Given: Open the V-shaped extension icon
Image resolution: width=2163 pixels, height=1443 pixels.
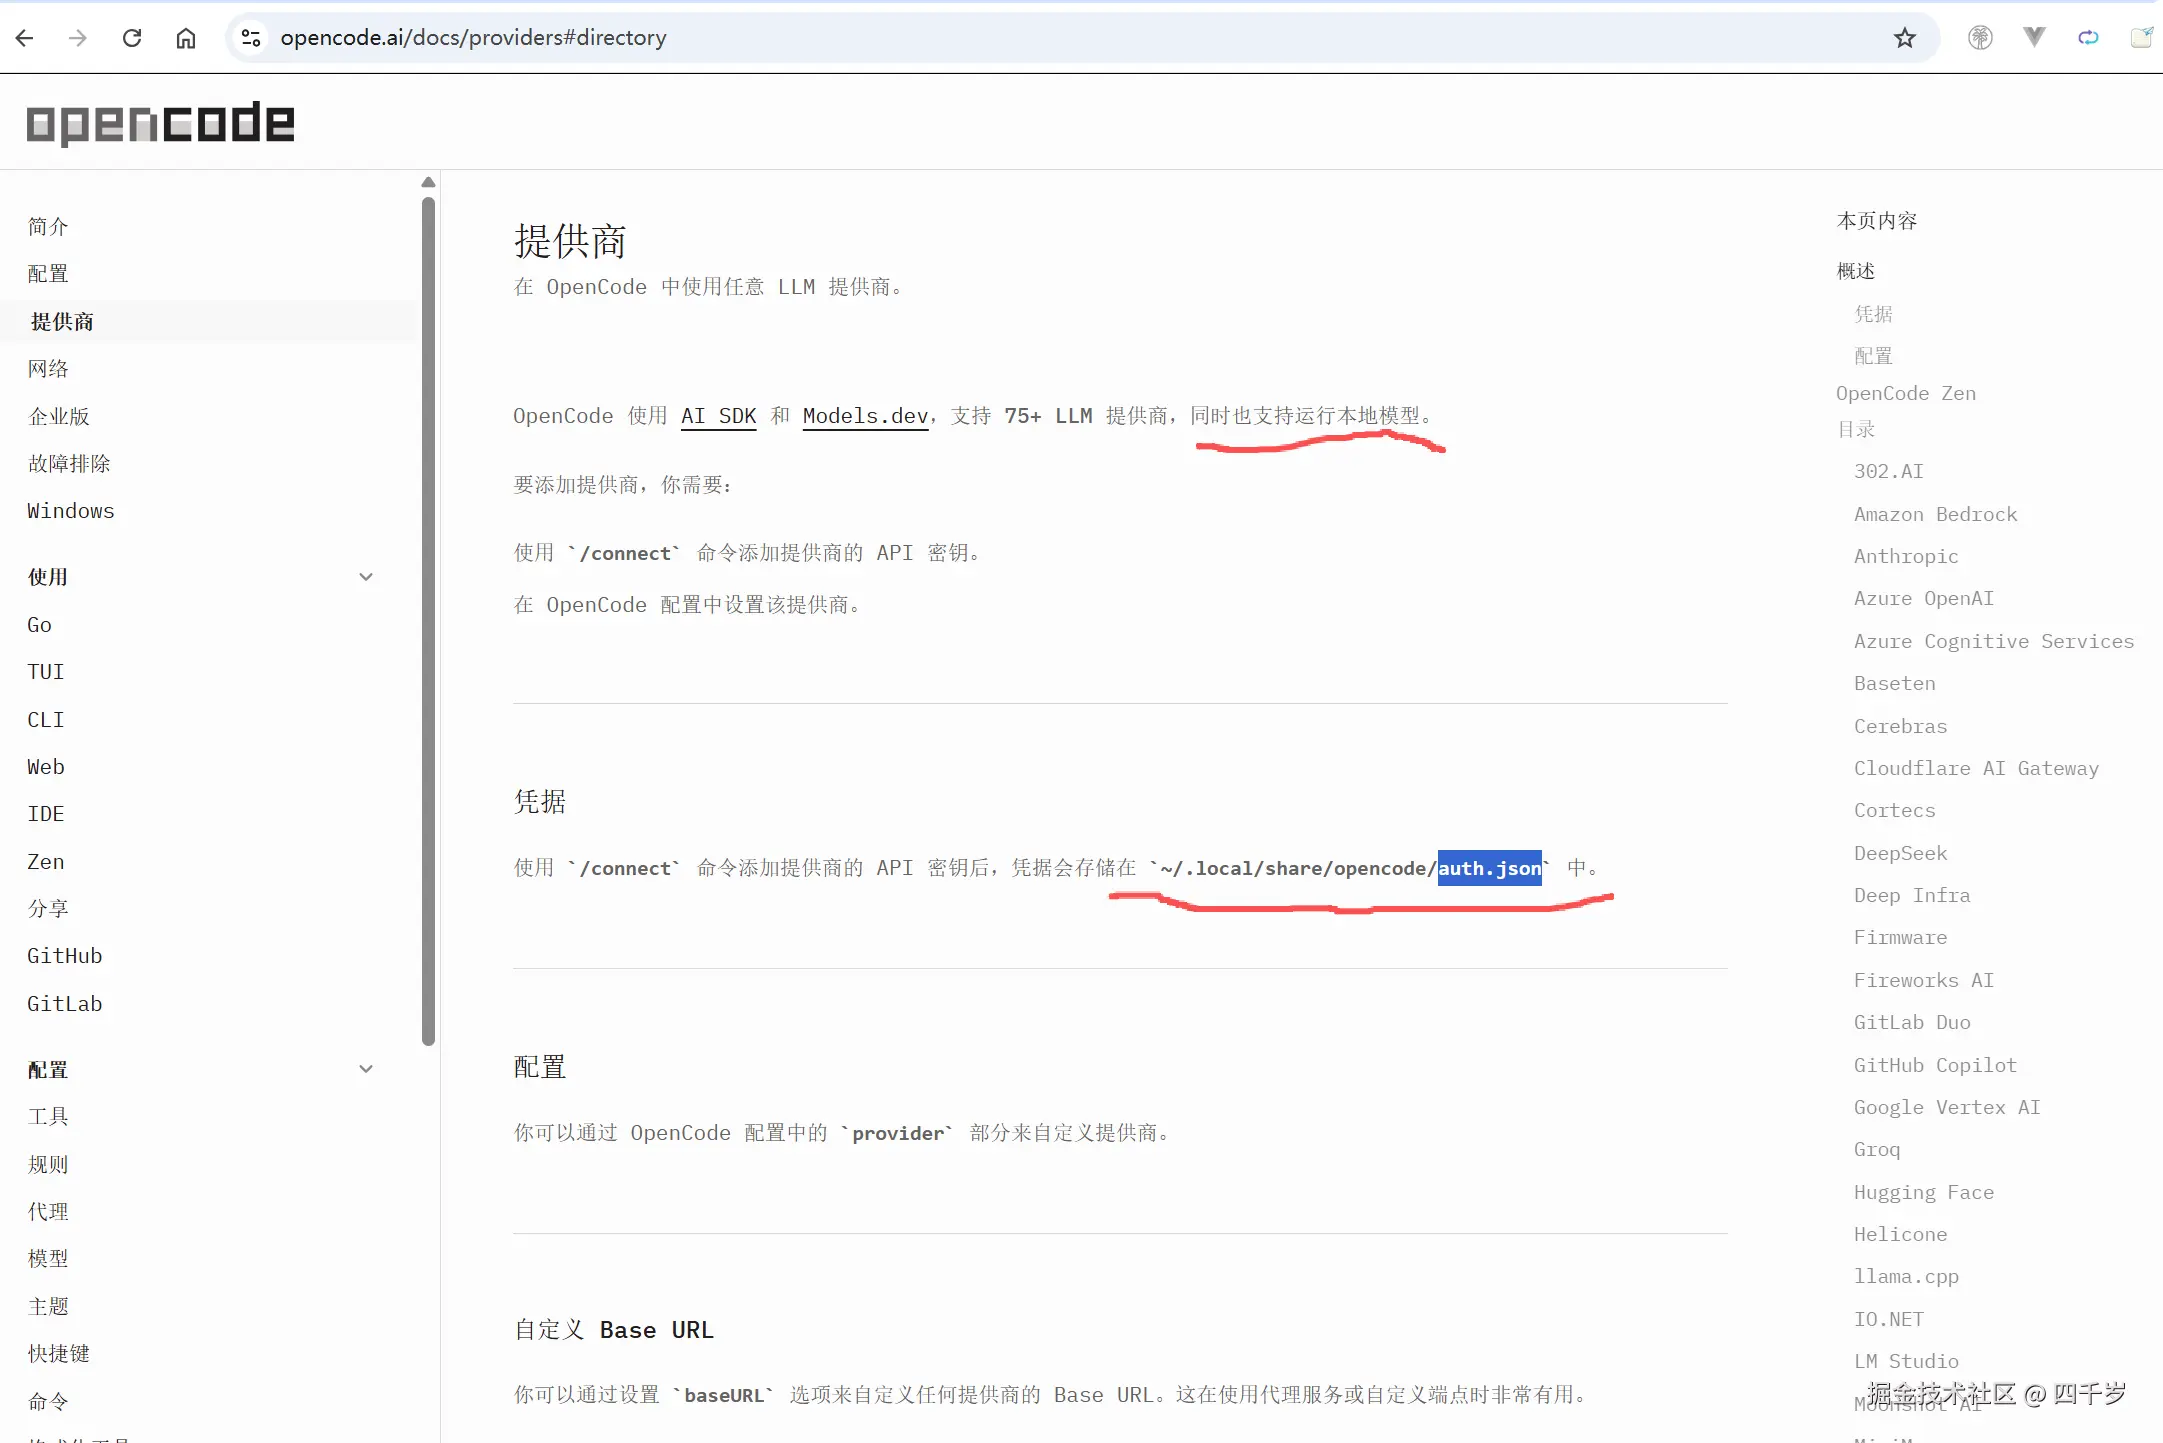Looking at the screenshot, I should coord(2034,37).
